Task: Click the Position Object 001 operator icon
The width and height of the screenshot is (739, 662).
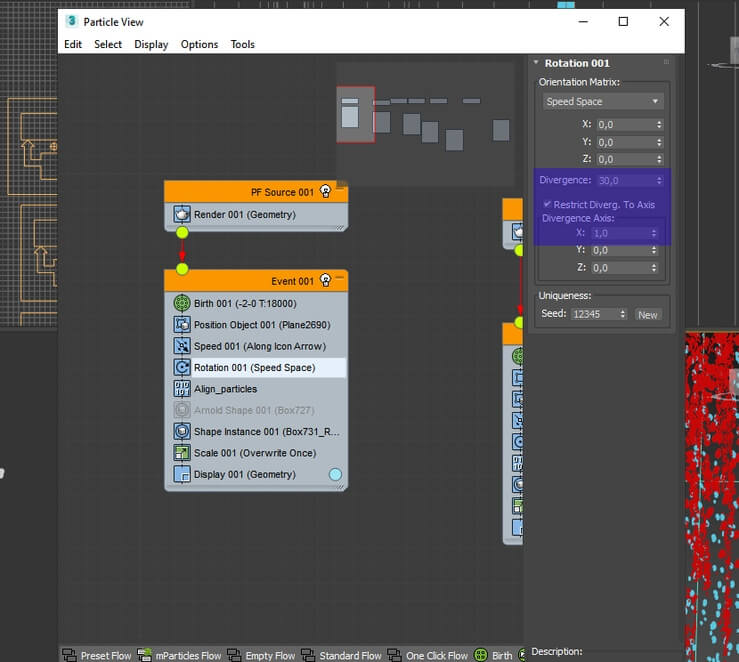Action: 182,324
